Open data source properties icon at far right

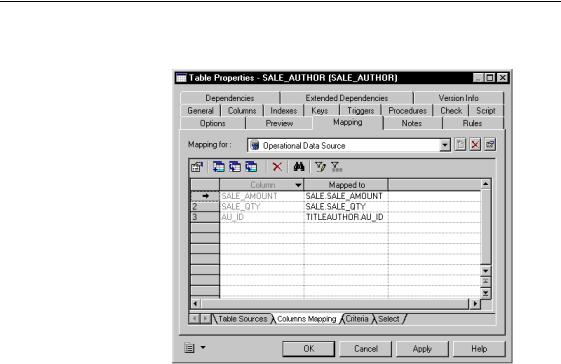coord(490,145)
